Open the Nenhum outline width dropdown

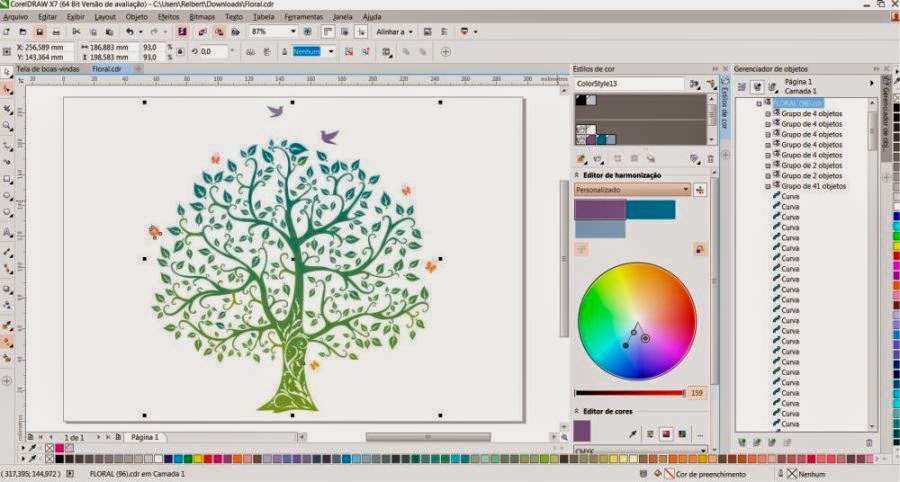(x=331, y=52)
